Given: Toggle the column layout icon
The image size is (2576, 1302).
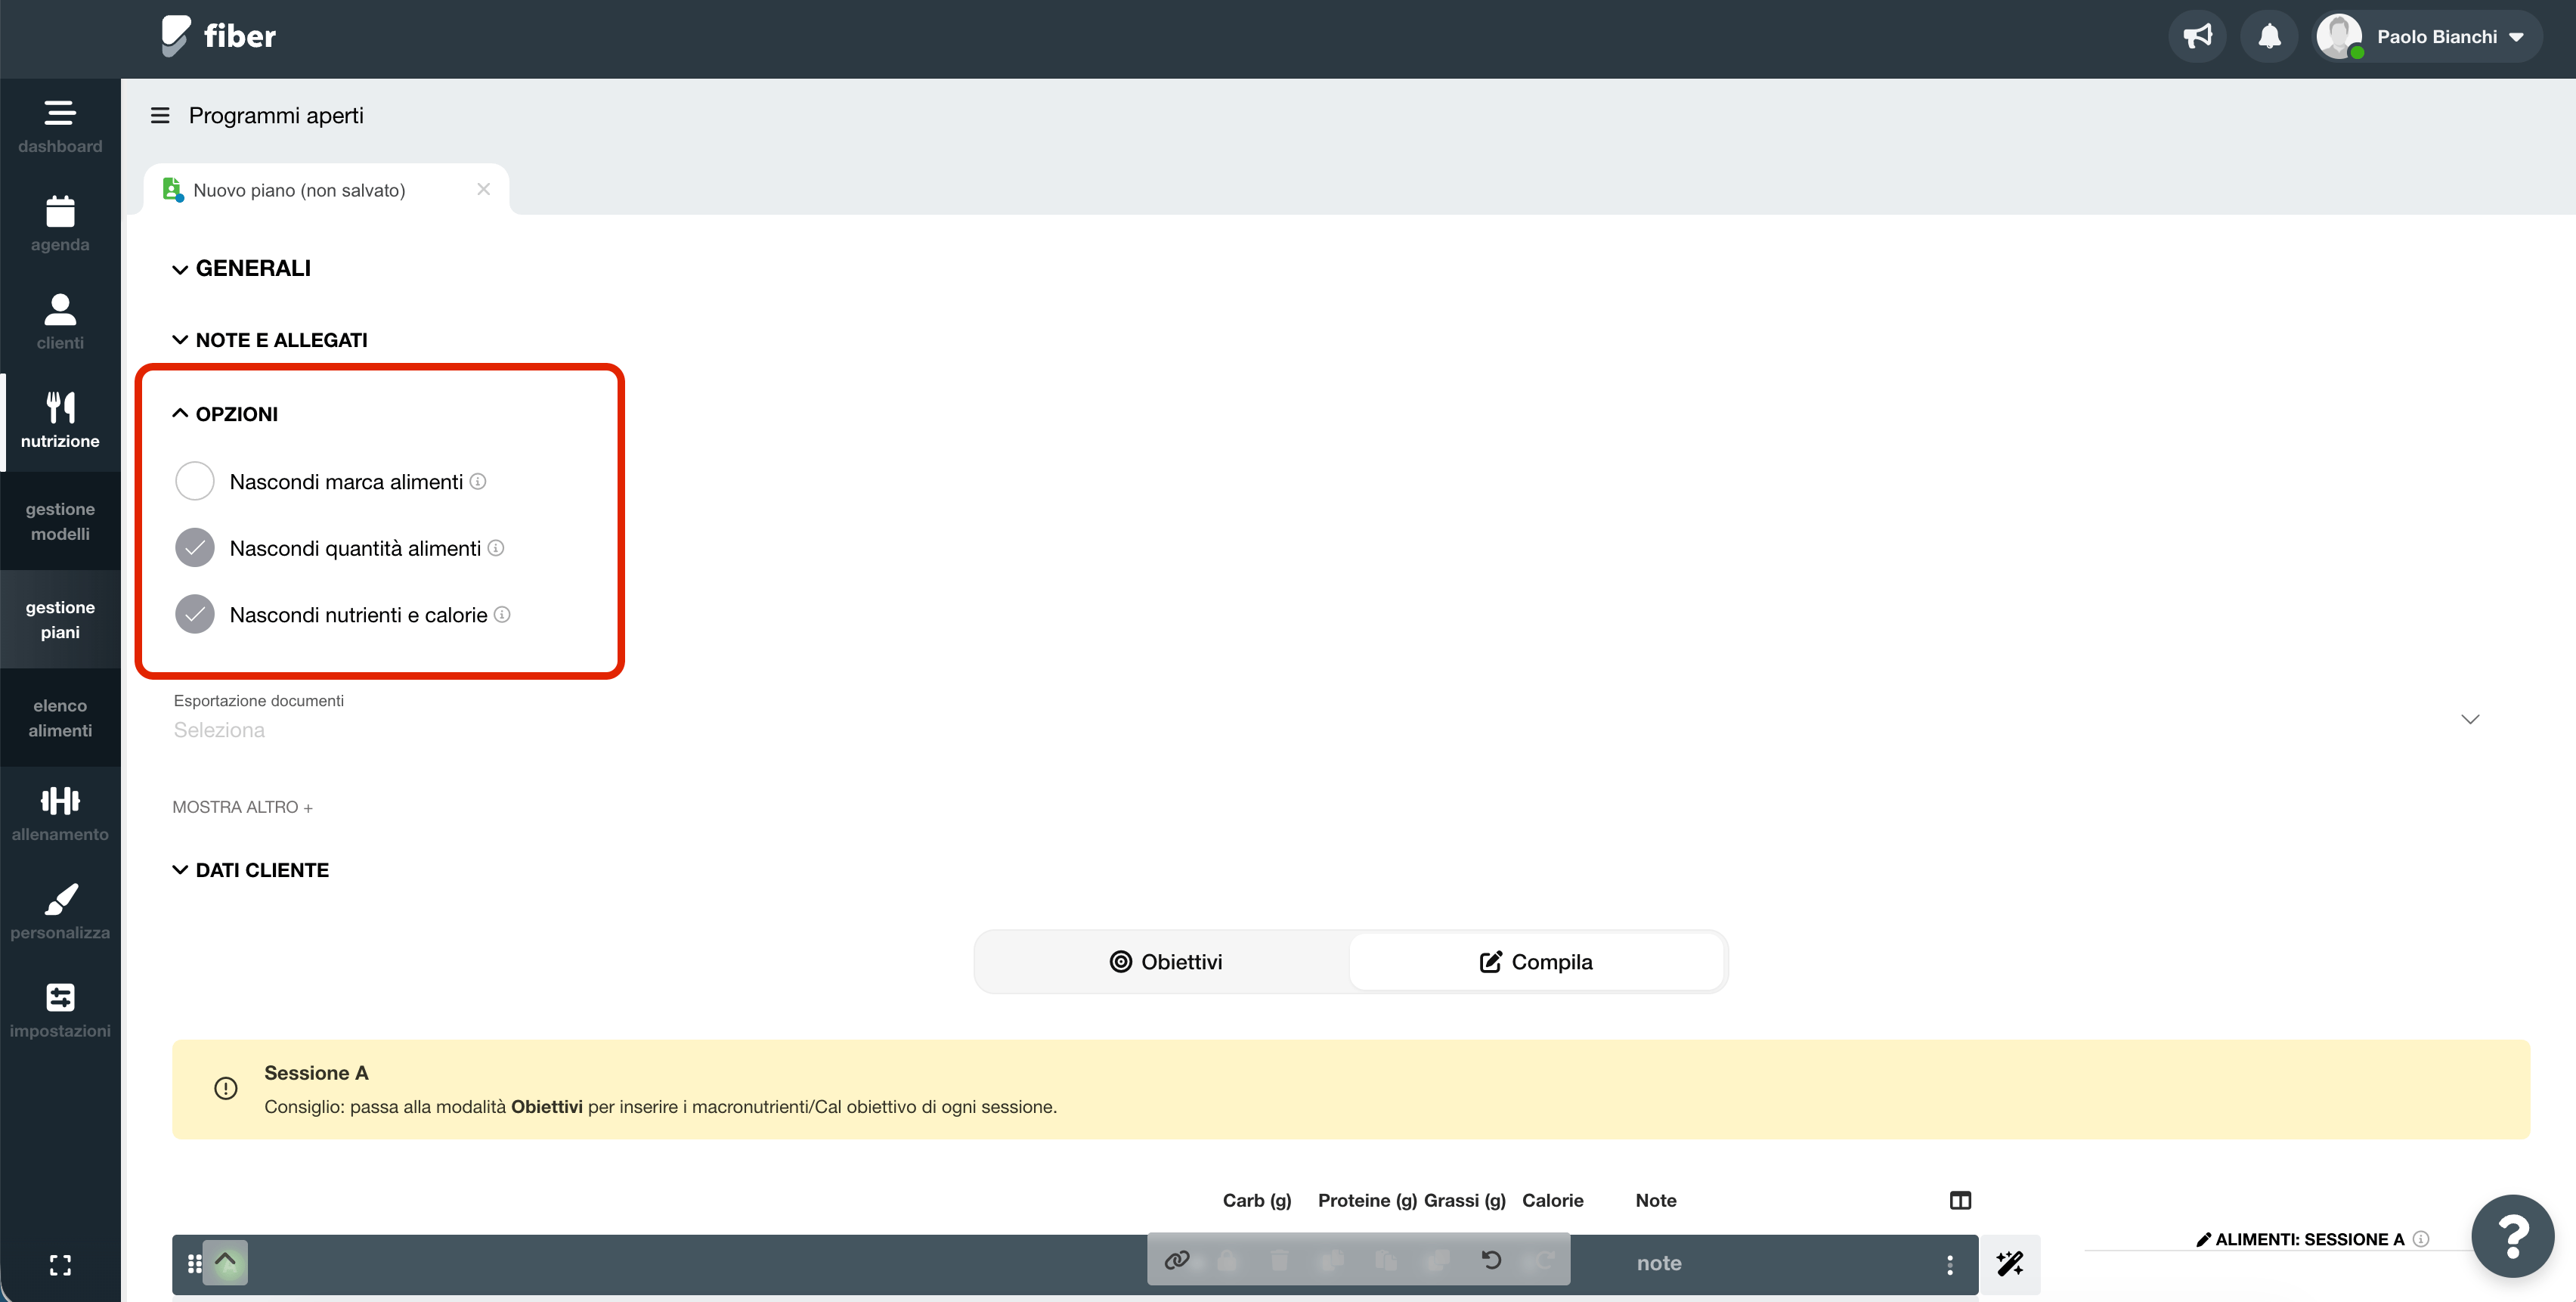Looking at the screenshot, I should (x=1960, y=1200).
